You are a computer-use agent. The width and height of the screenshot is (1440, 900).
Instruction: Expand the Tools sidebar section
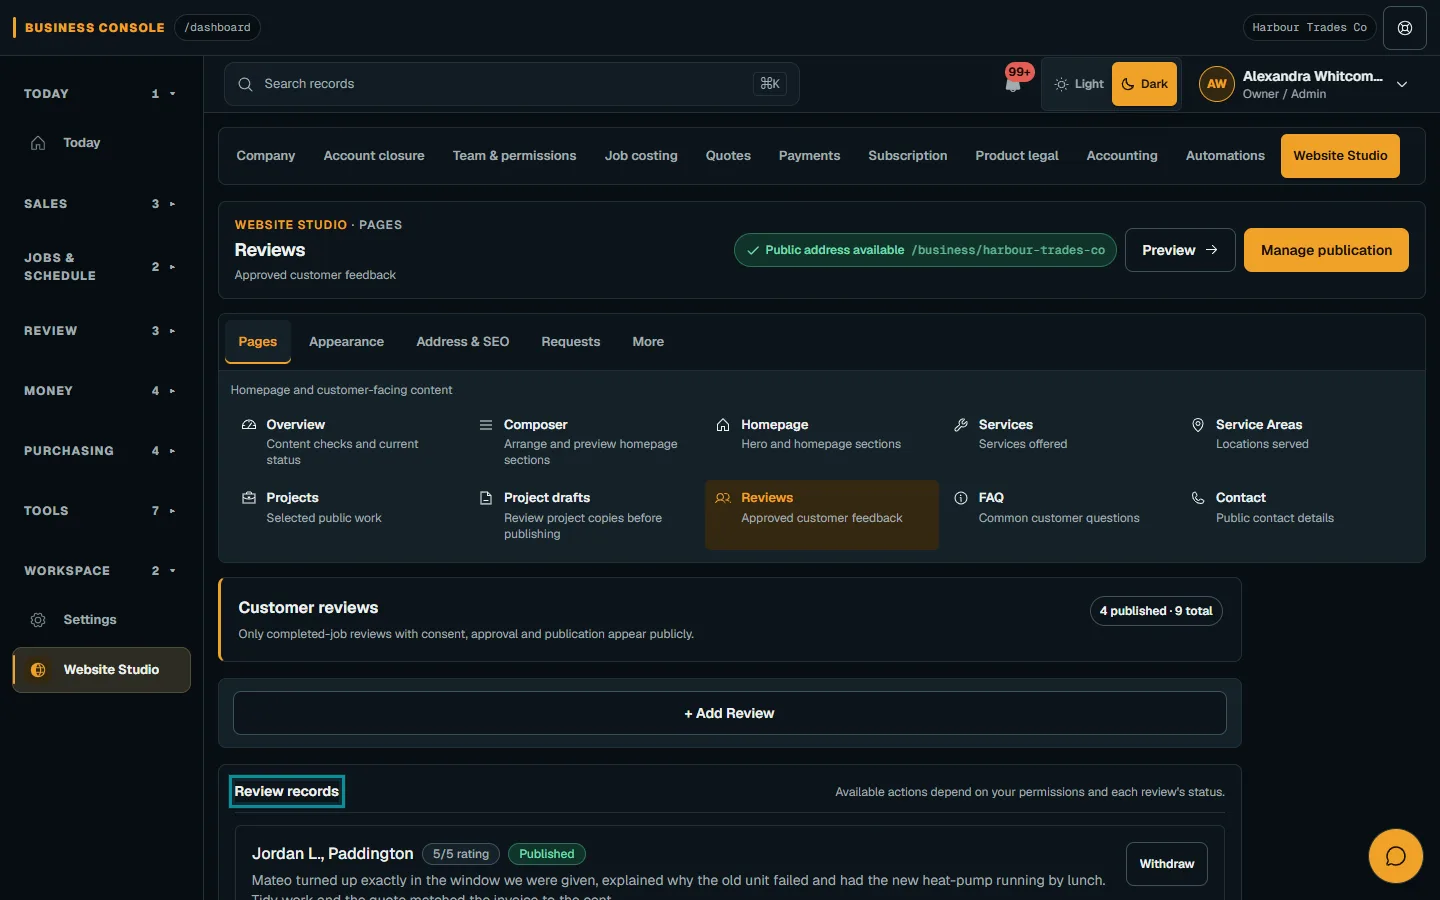click(100, 511)
